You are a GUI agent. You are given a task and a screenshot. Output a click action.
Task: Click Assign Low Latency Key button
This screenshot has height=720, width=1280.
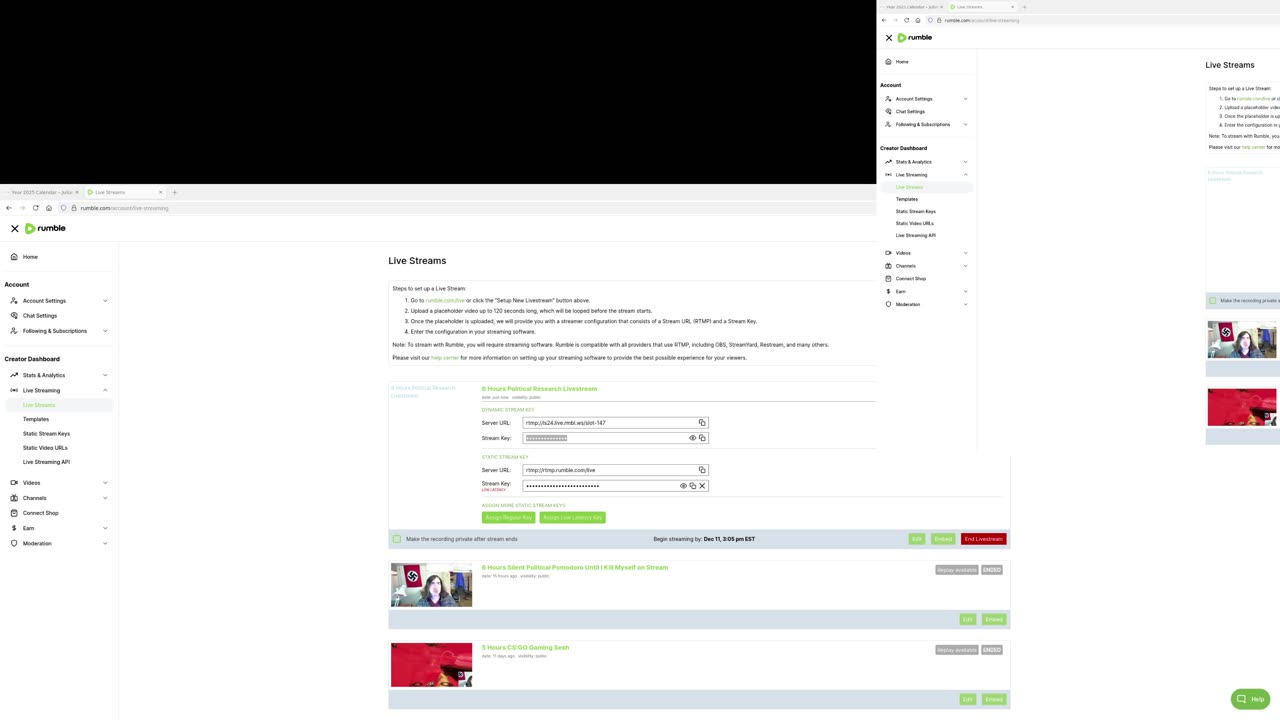[x=573, y=518]
